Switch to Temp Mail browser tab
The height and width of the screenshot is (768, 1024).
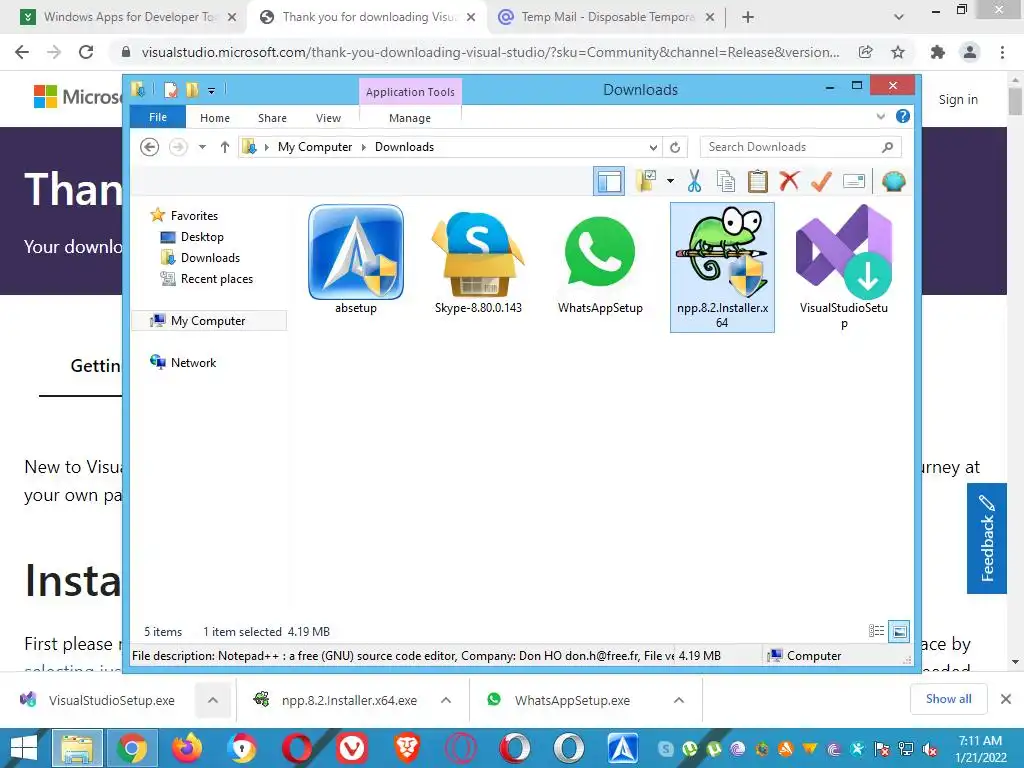tap(607, 17)
